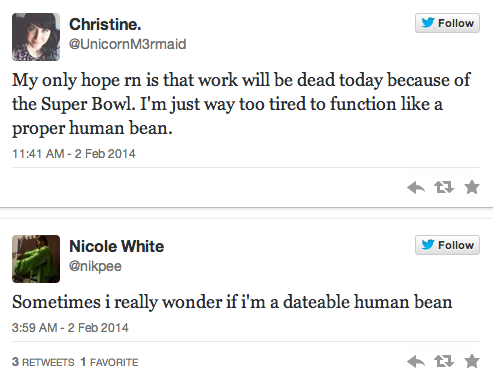This screenshot has width=493, height=377.
Task: Retweet Christine's Super Bowl tweet
Action: coord(444,187)
